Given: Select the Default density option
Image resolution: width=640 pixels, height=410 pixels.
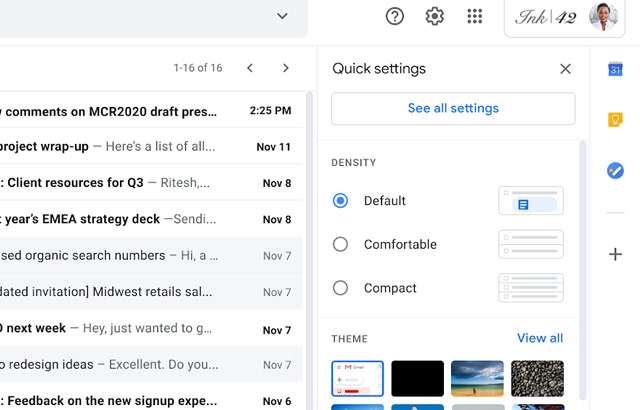Looking at the screenshot, I should click(340, 201).
